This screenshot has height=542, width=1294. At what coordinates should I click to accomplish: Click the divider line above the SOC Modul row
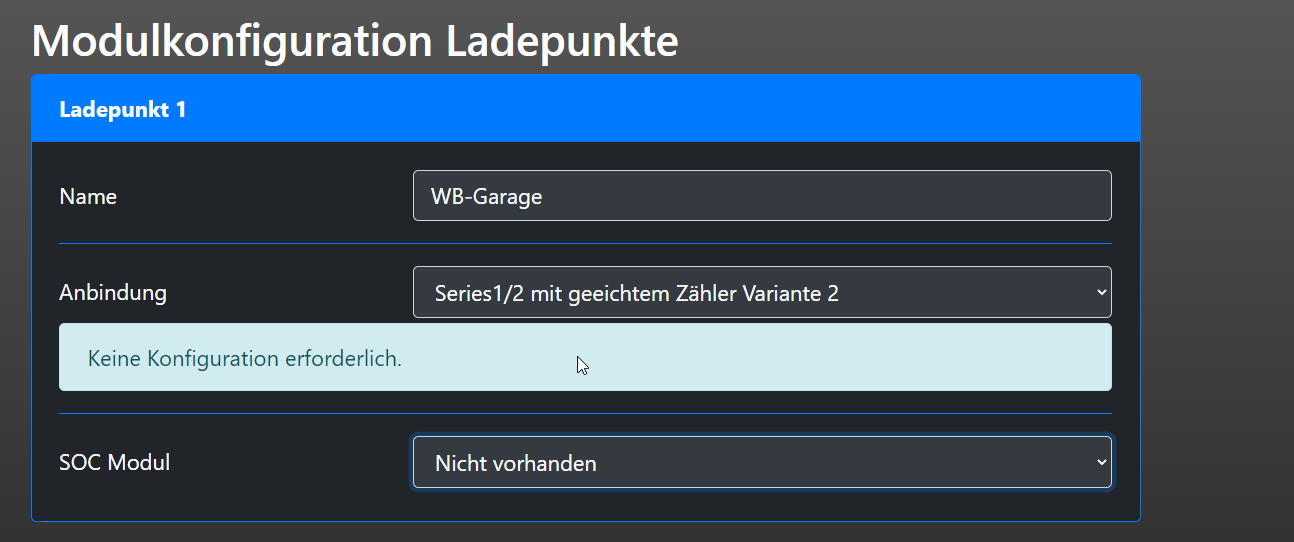pos(585,414)
